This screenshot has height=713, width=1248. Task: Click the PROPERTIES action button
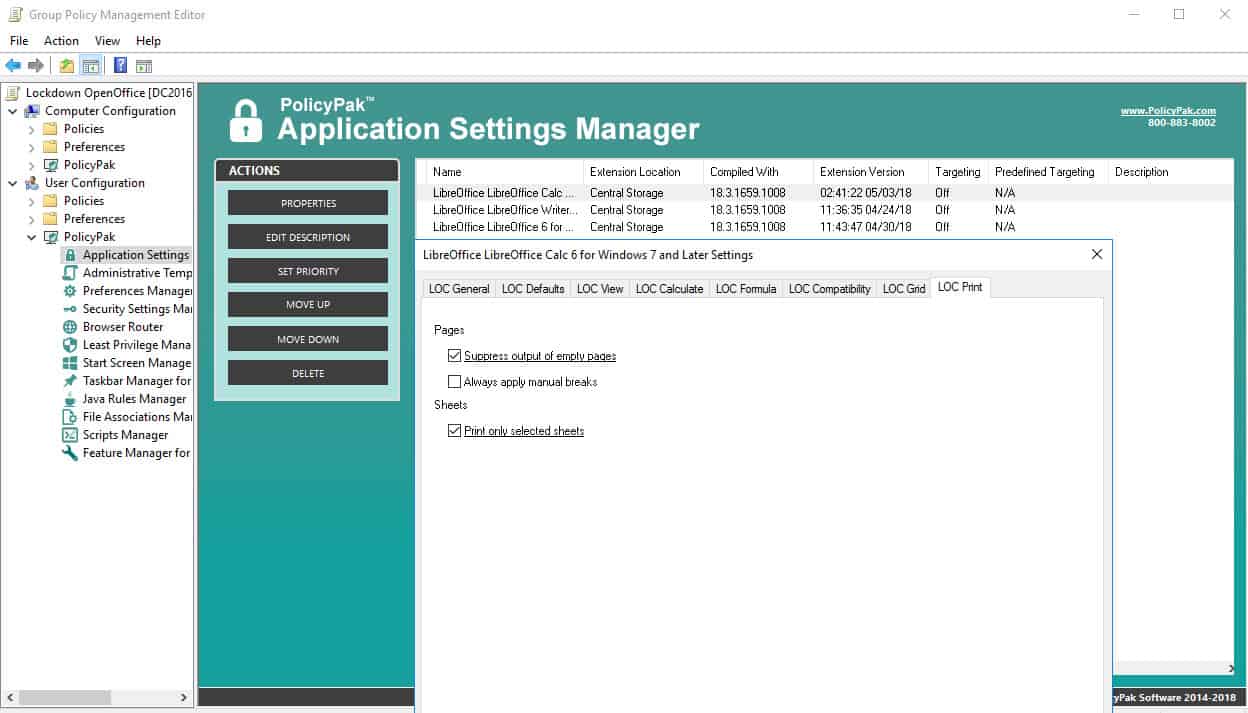click(x=308, y=203)
